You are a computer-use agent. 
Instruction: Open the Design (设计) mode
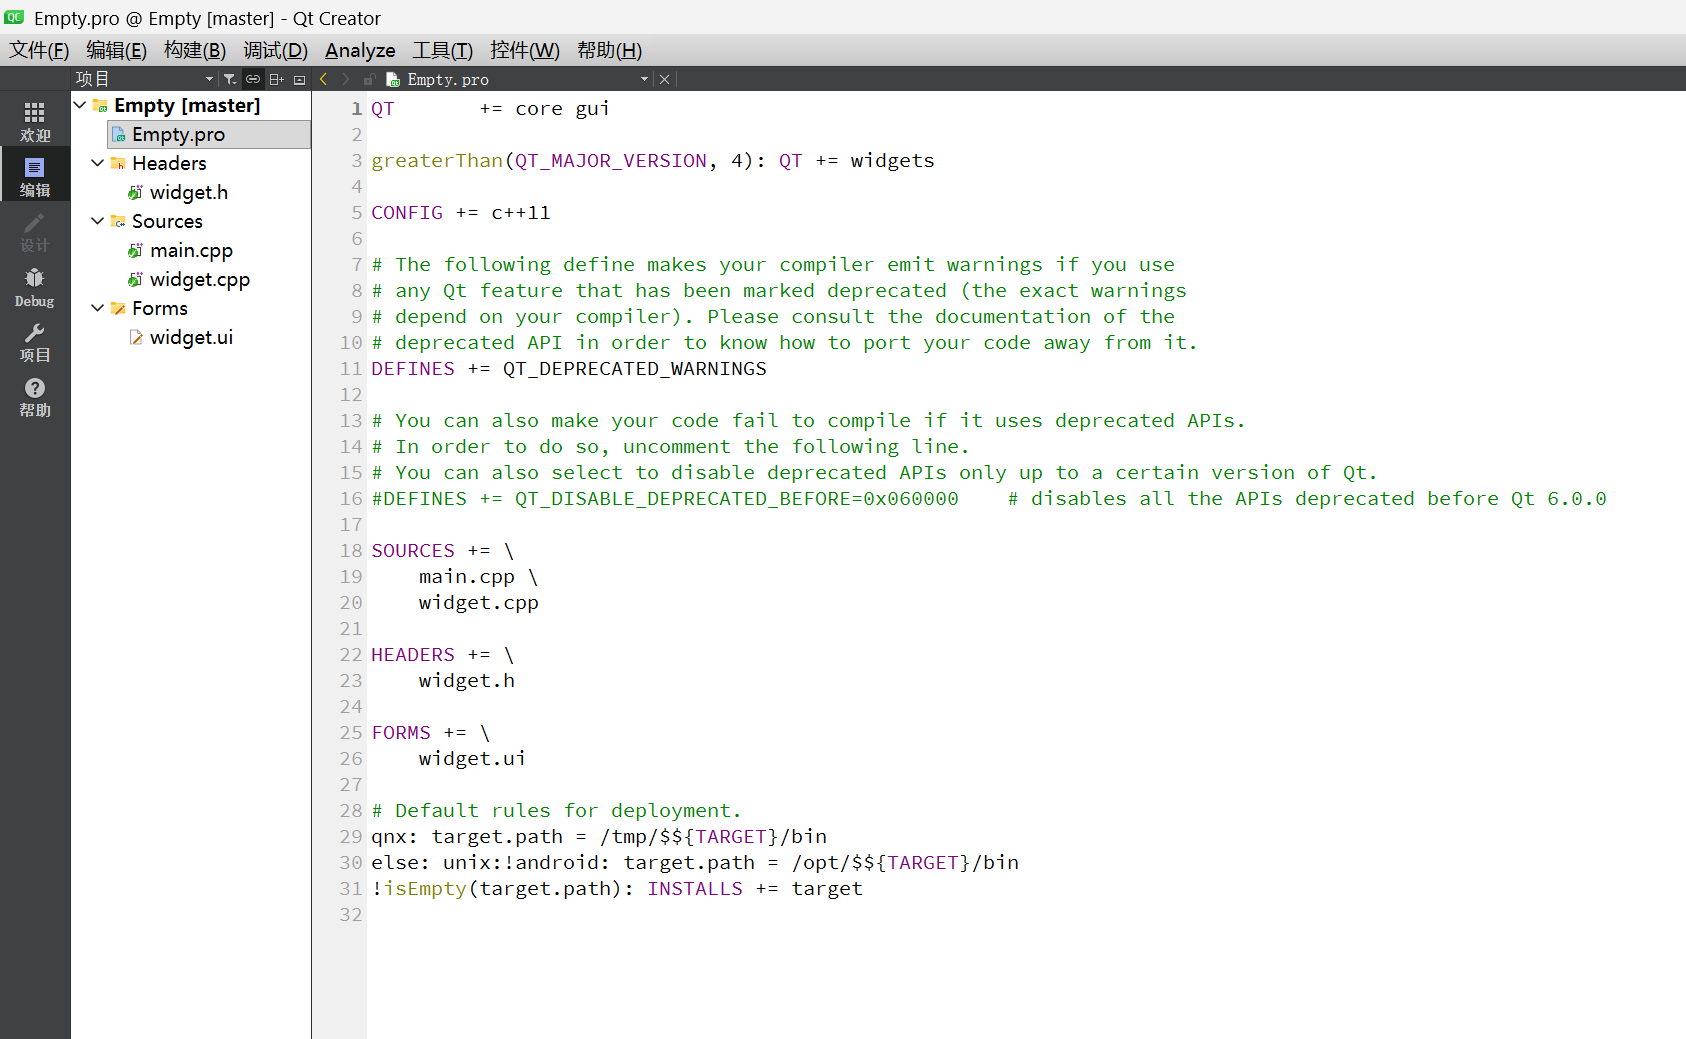click(x=35, y=231)
